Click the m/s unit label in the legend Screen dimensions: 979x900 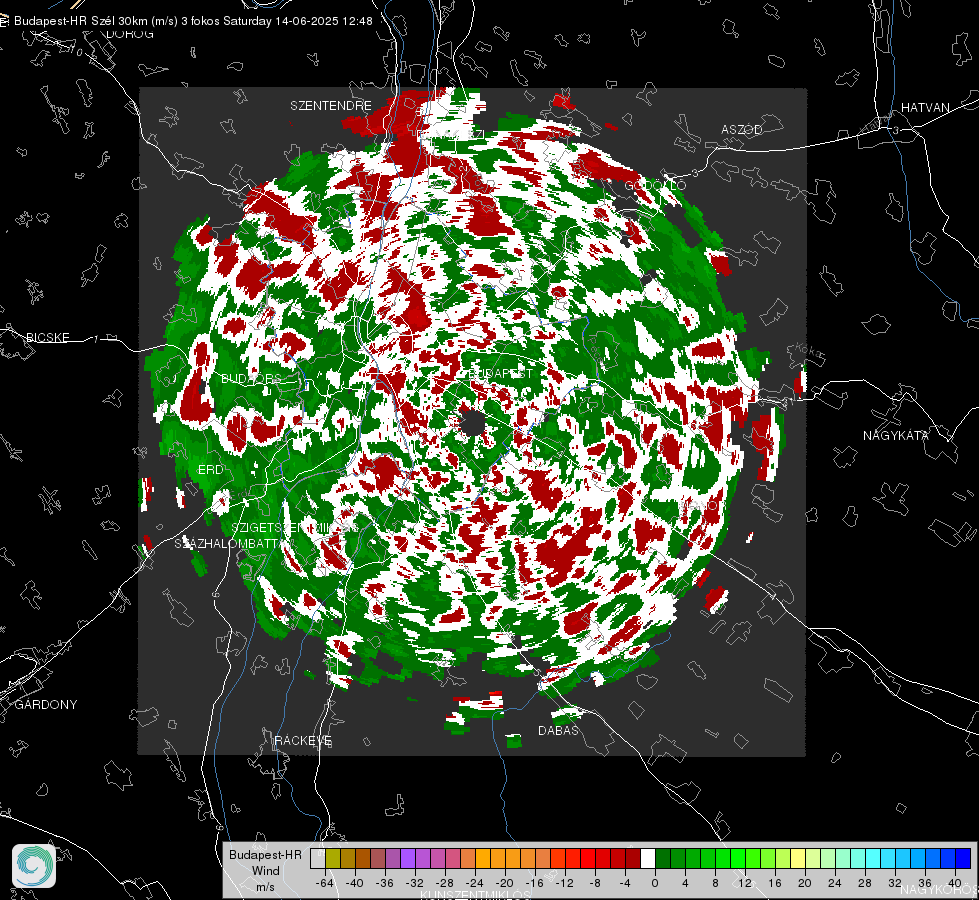pyautogui.click(x=265, y=887)
